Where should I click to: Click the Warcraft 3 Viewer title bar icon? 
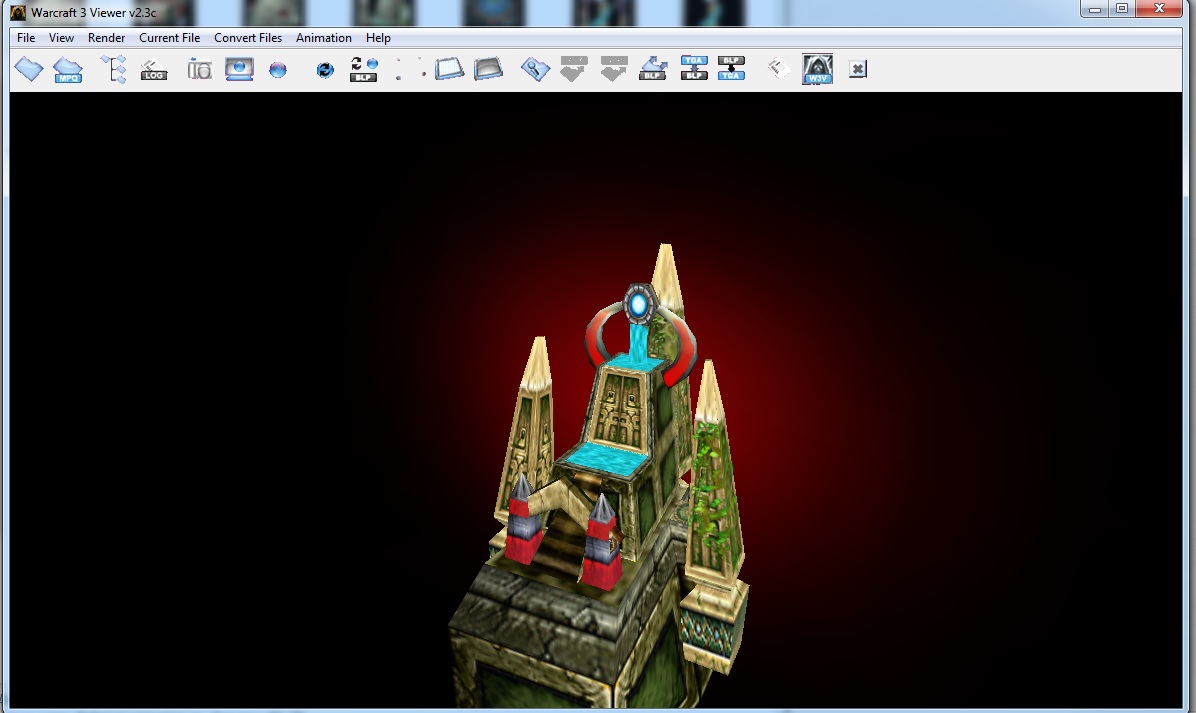18,12
